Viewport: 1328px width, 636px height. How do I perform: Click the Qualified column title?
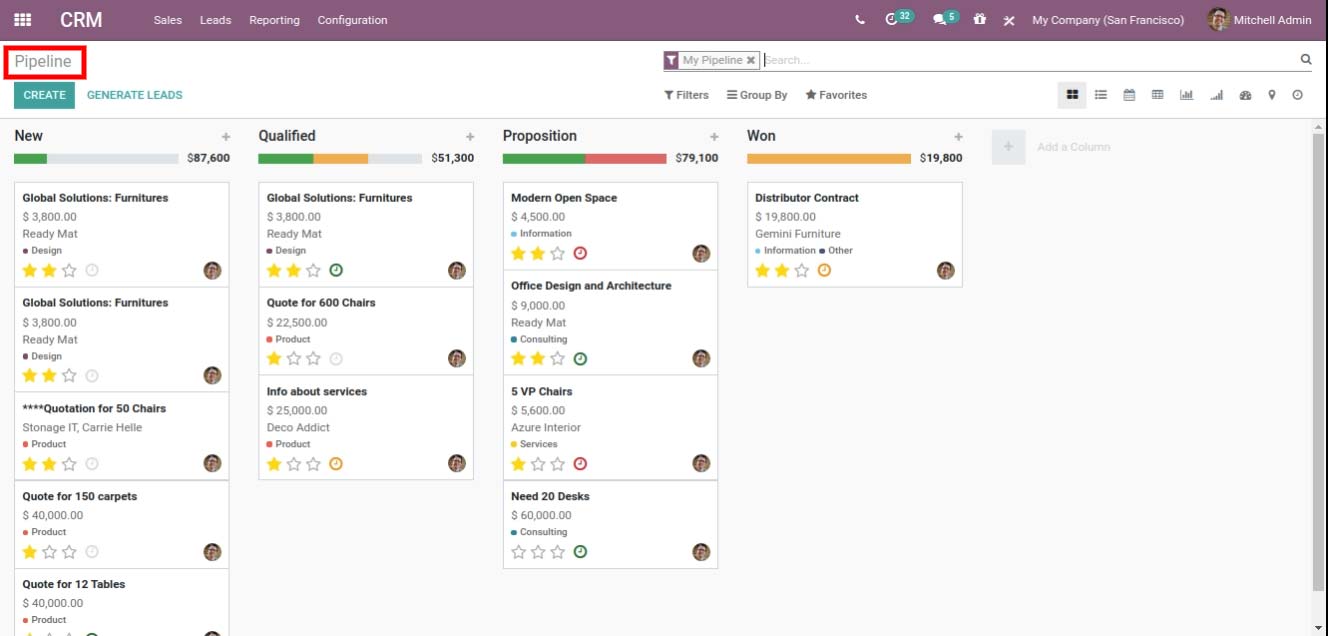coord(287,136)
